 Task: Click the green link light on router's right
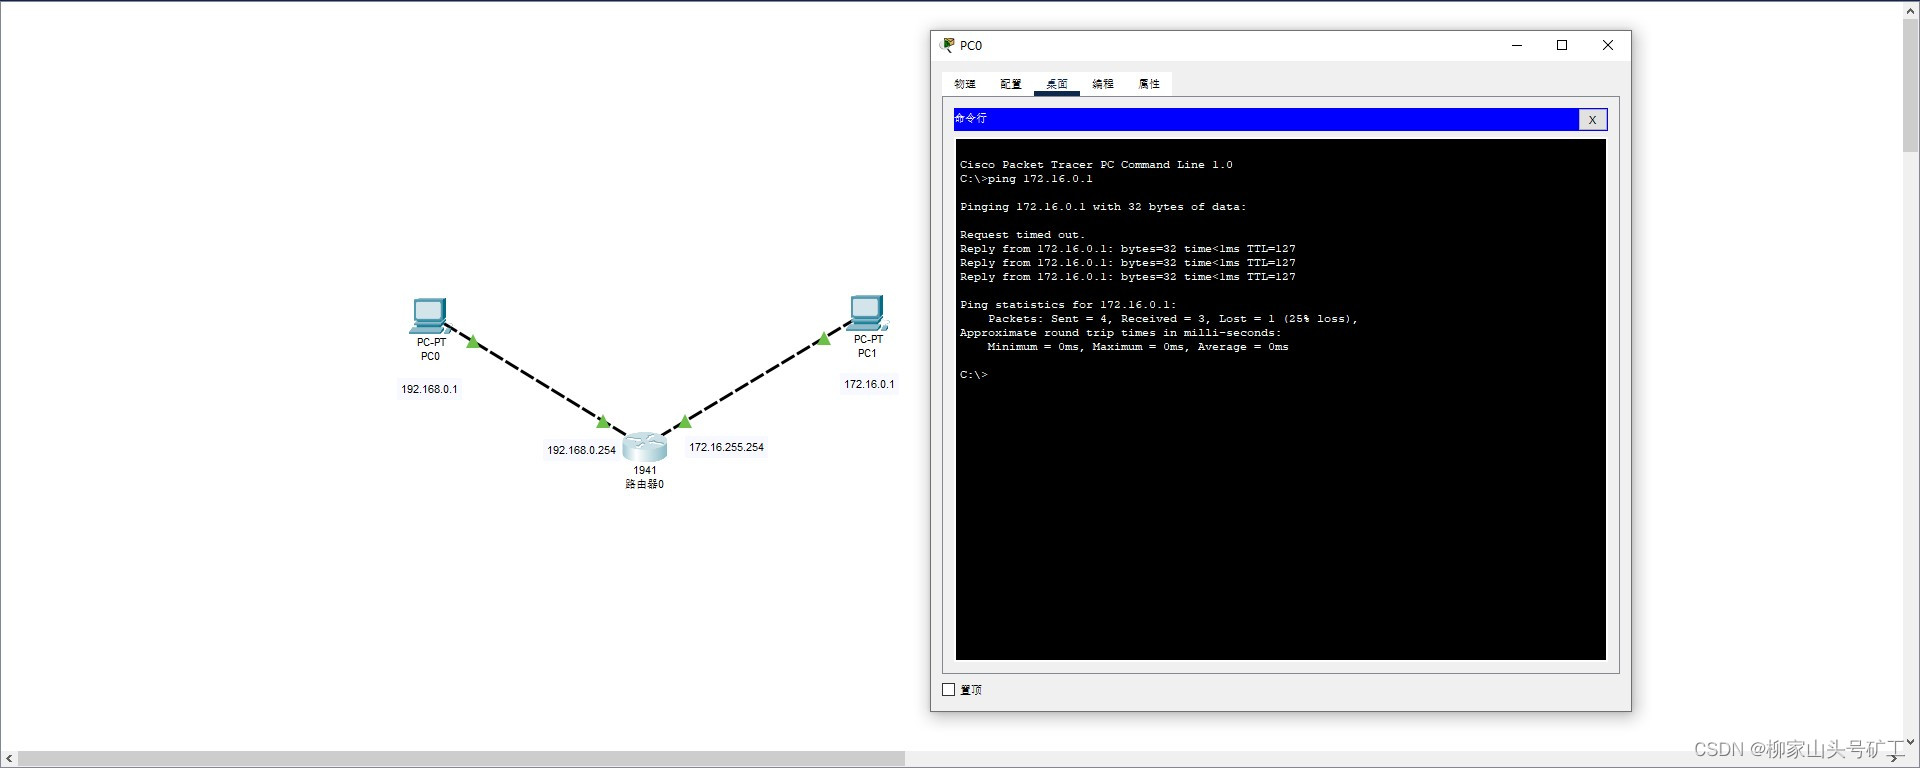point(685,422)
